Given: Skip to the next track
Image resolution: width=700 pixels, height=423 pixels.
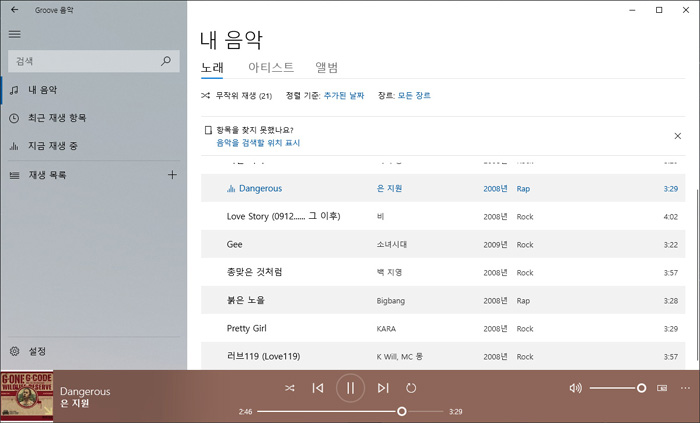Looking at the screenshot, I should pos(383,388).
